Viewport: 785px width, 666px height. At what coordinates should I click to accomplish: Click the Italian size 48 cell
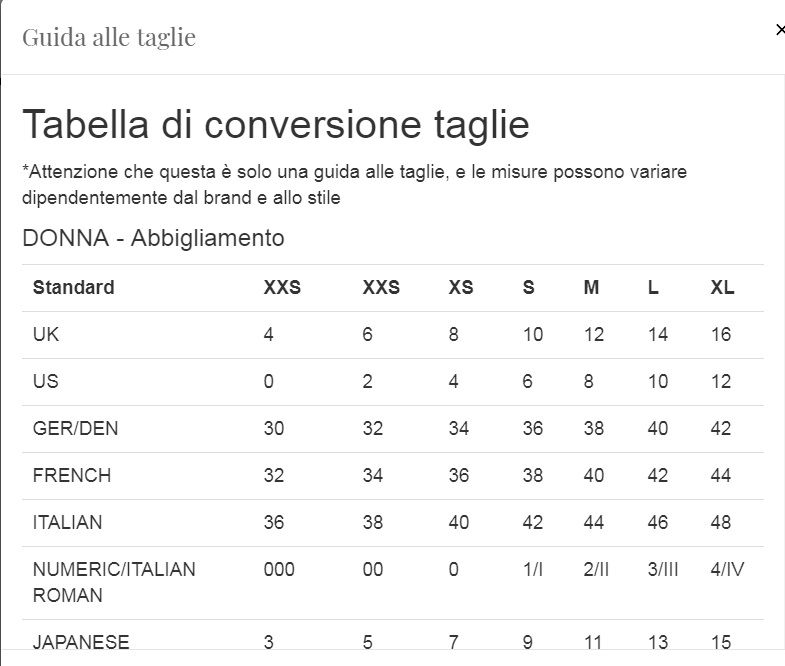tap(721, 522)
